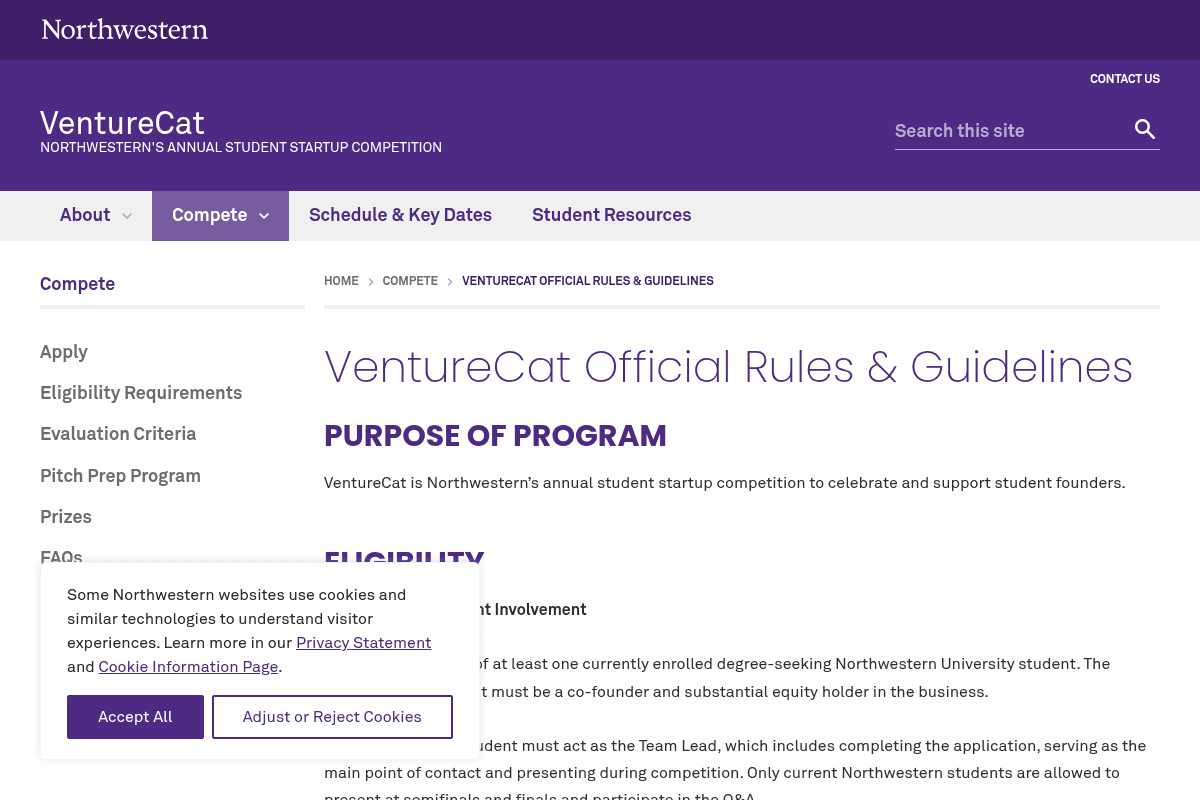Screen dimensions: 1200x800
Task: Click the Contact Us link
Action: click(x=1125, y=79)
